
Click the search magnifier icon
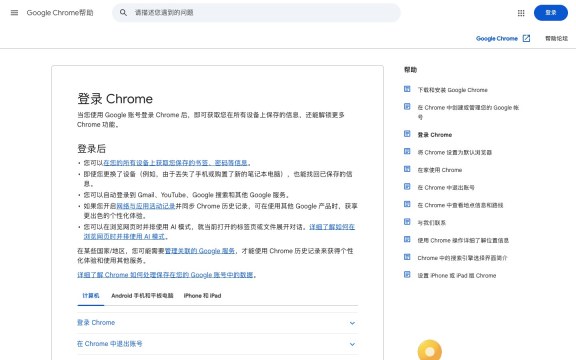(x=123, y=13)
